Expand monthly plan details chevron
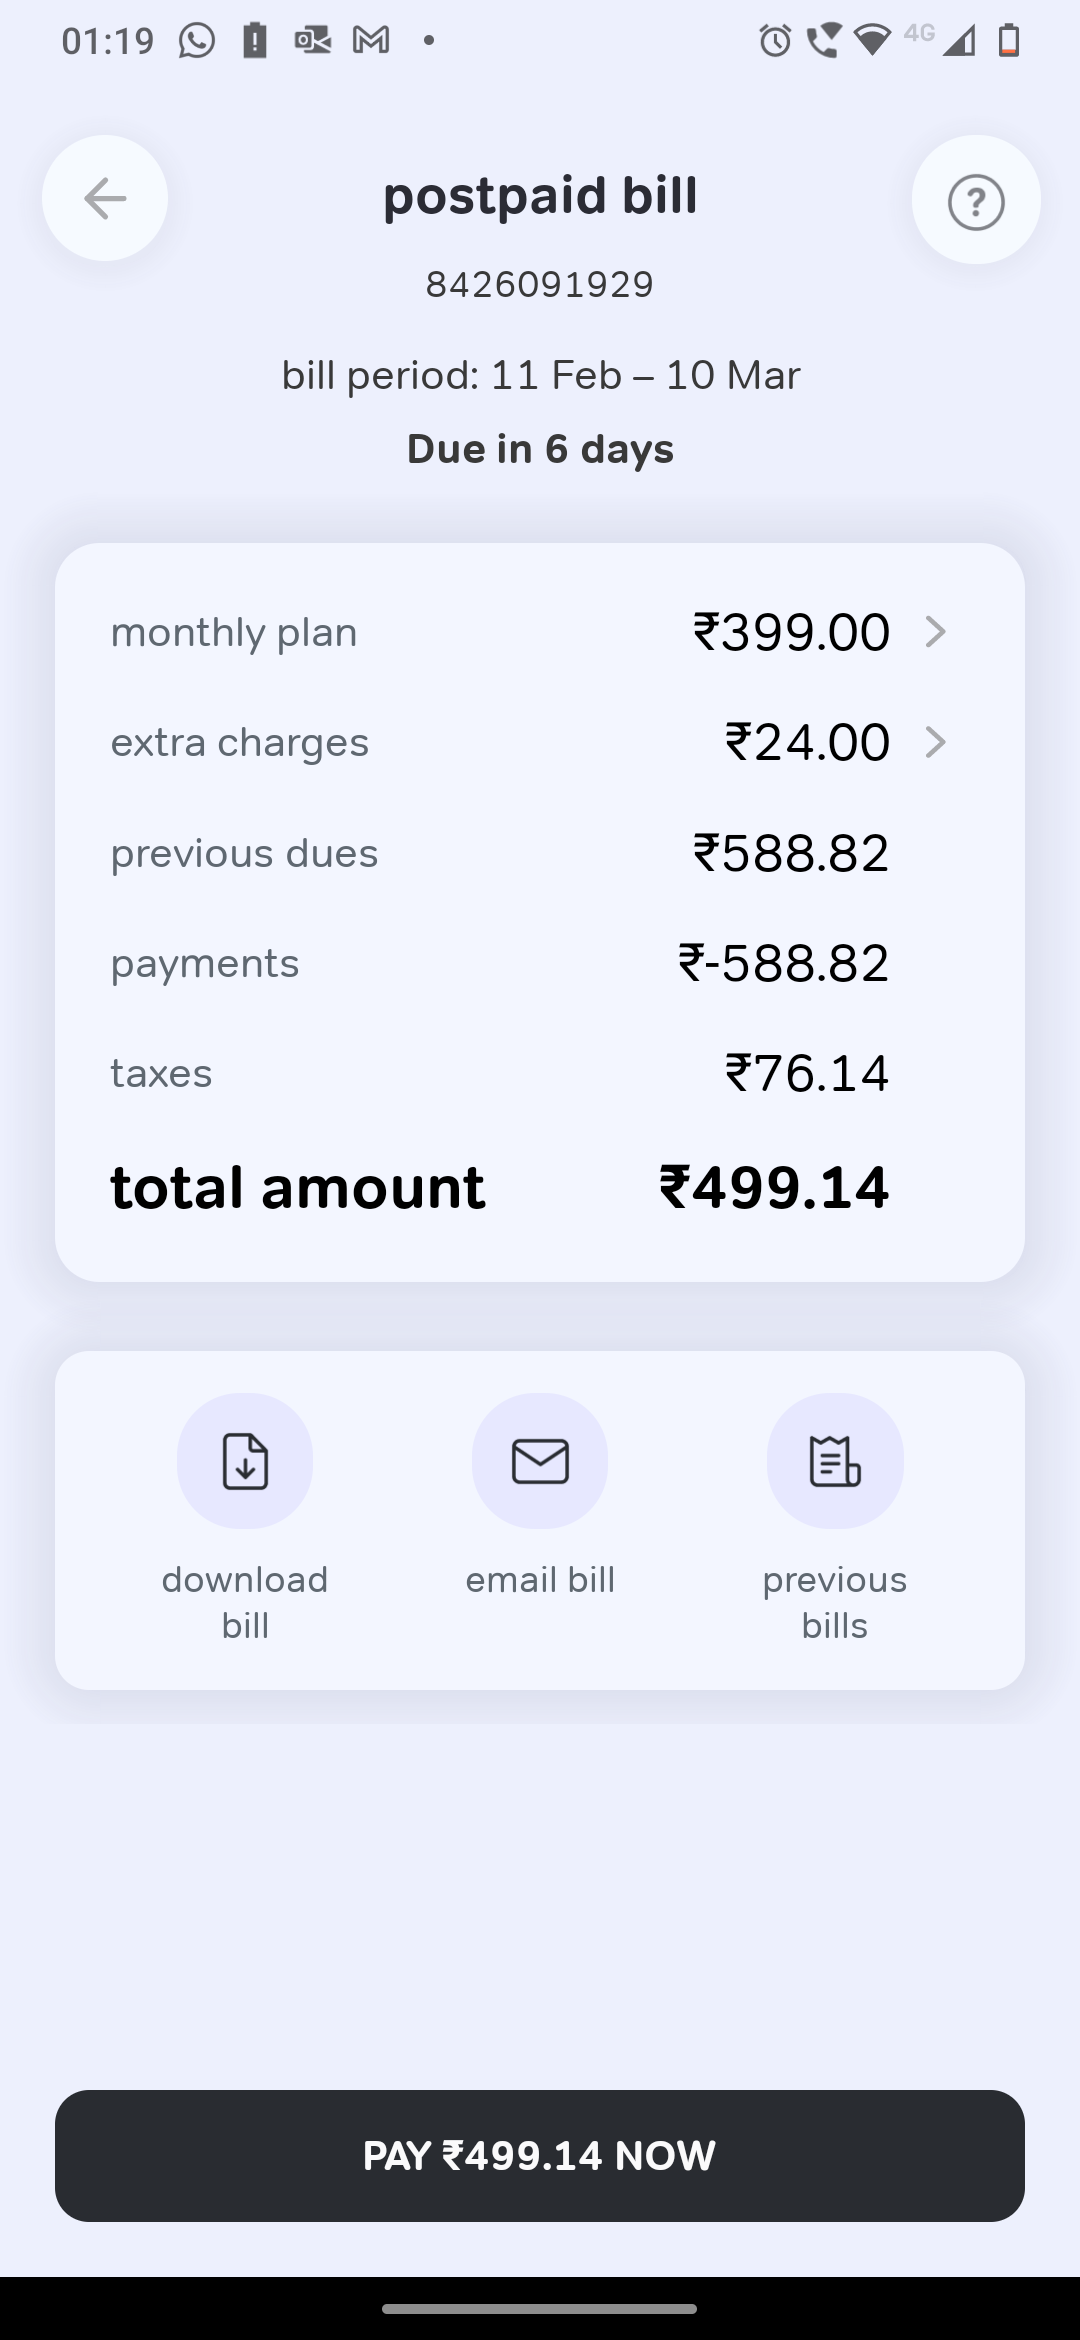 (x=935, y=632)
